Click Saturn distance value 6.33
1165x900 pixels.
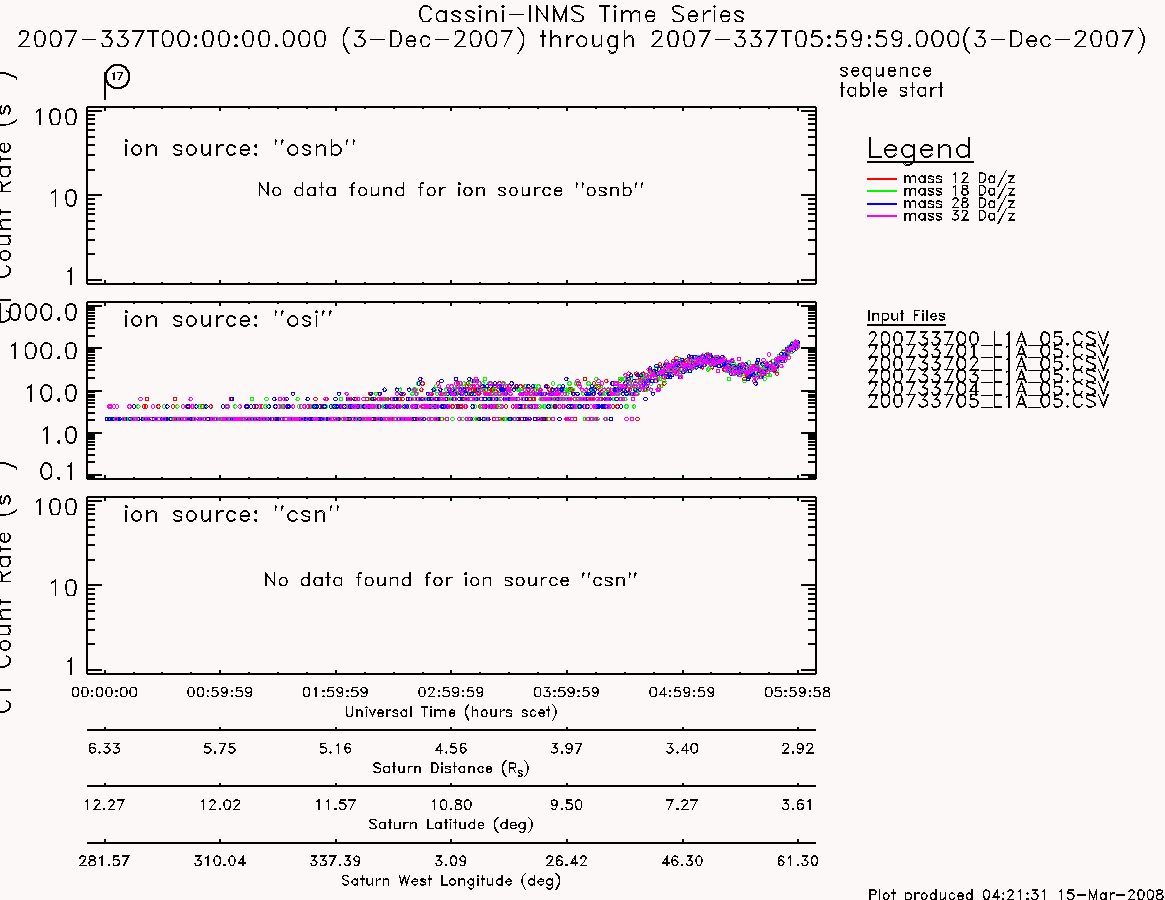[x=104, y=748]
